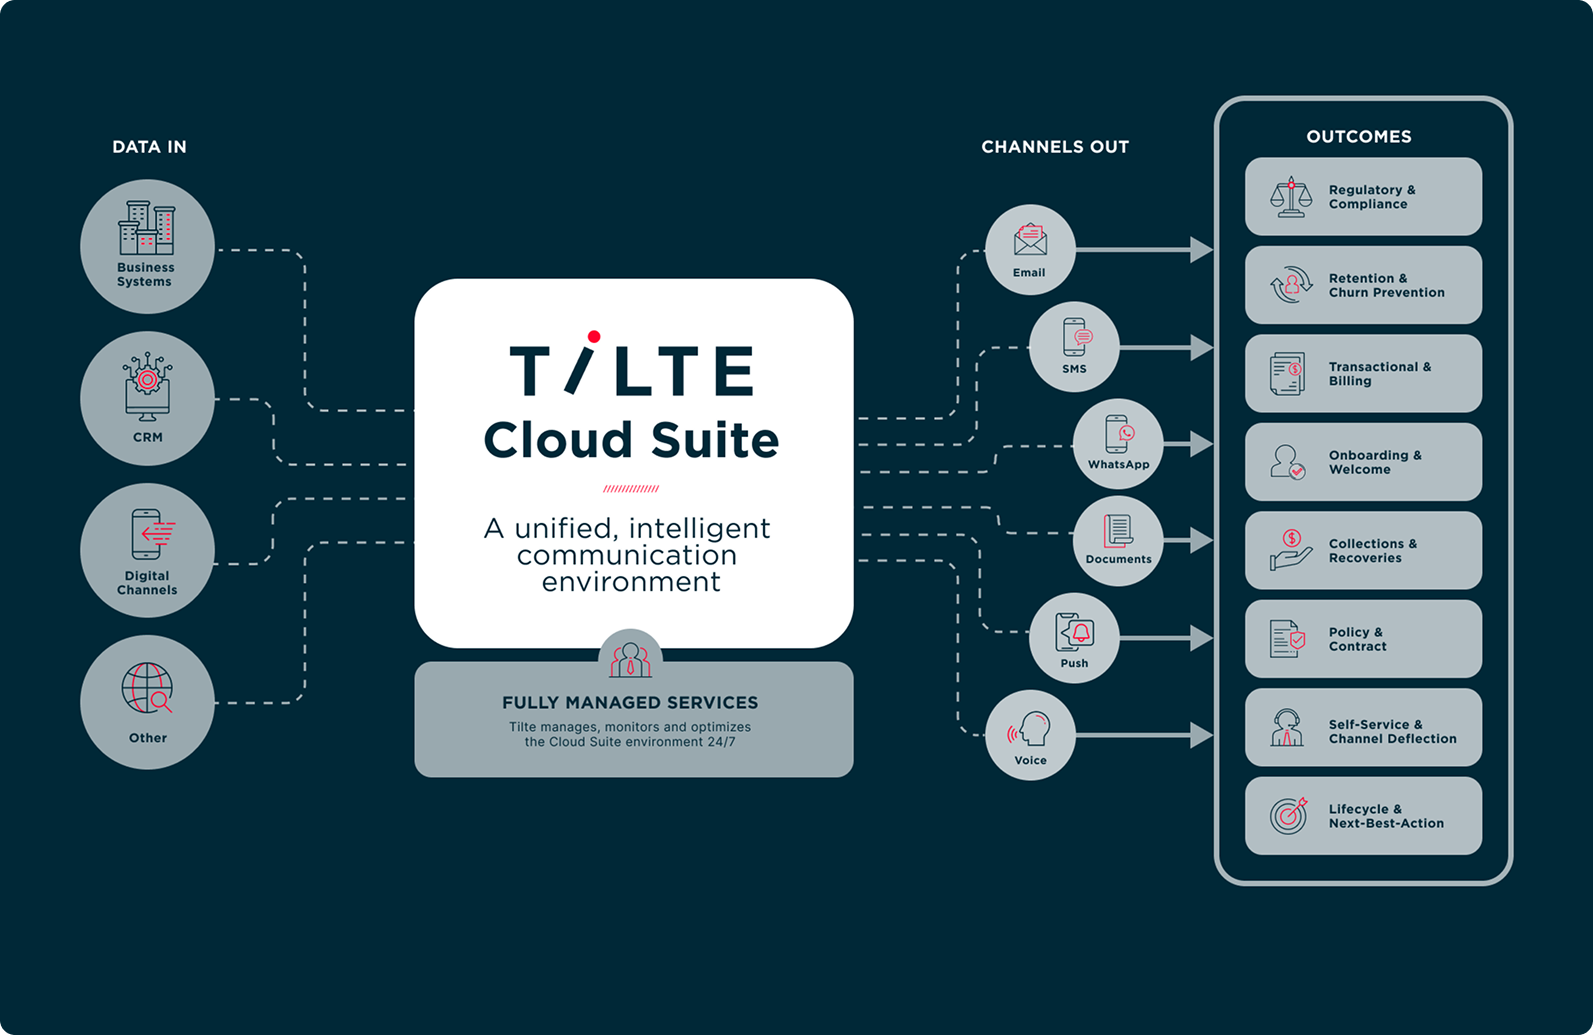Image resolution: width=1593 pixels, height=1035 pixels.
Task: Select the SMS phone message icon
Action: click(1076, 337)
